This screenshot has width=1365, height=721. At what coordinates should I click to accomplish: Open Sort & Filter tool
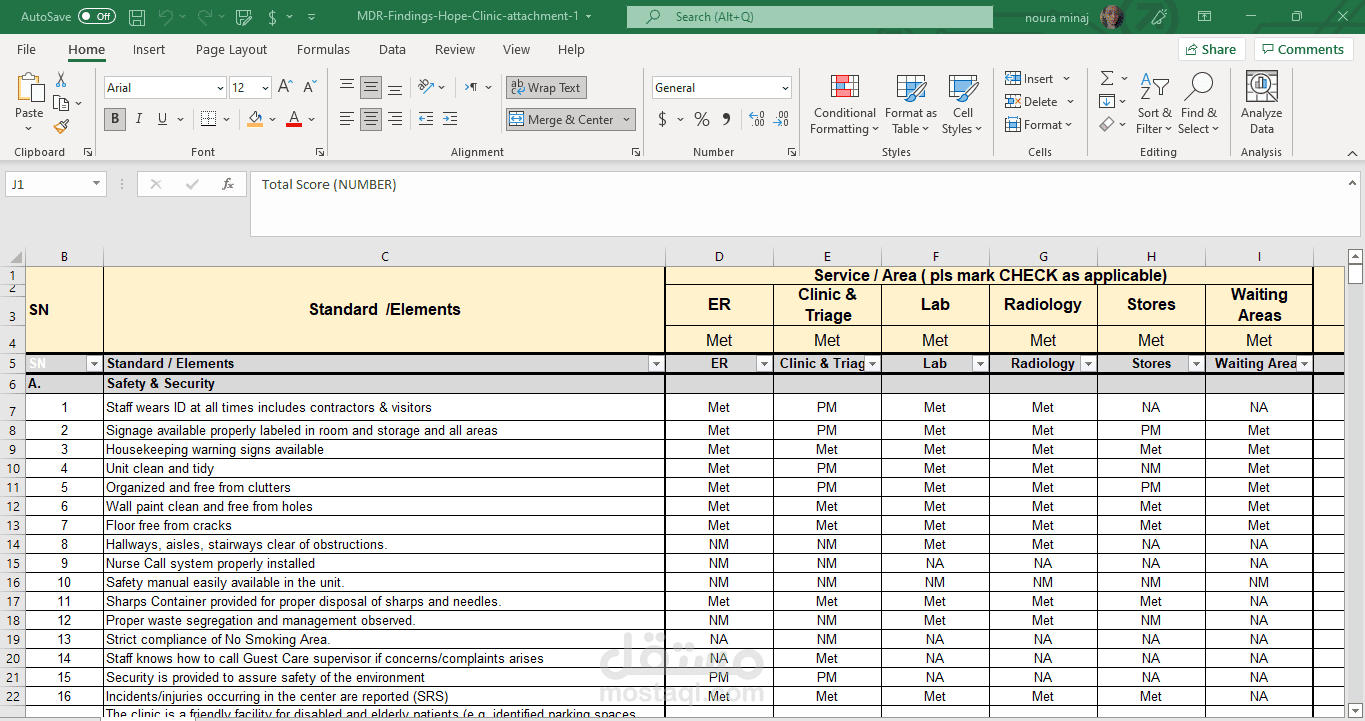coord(1154,105)
